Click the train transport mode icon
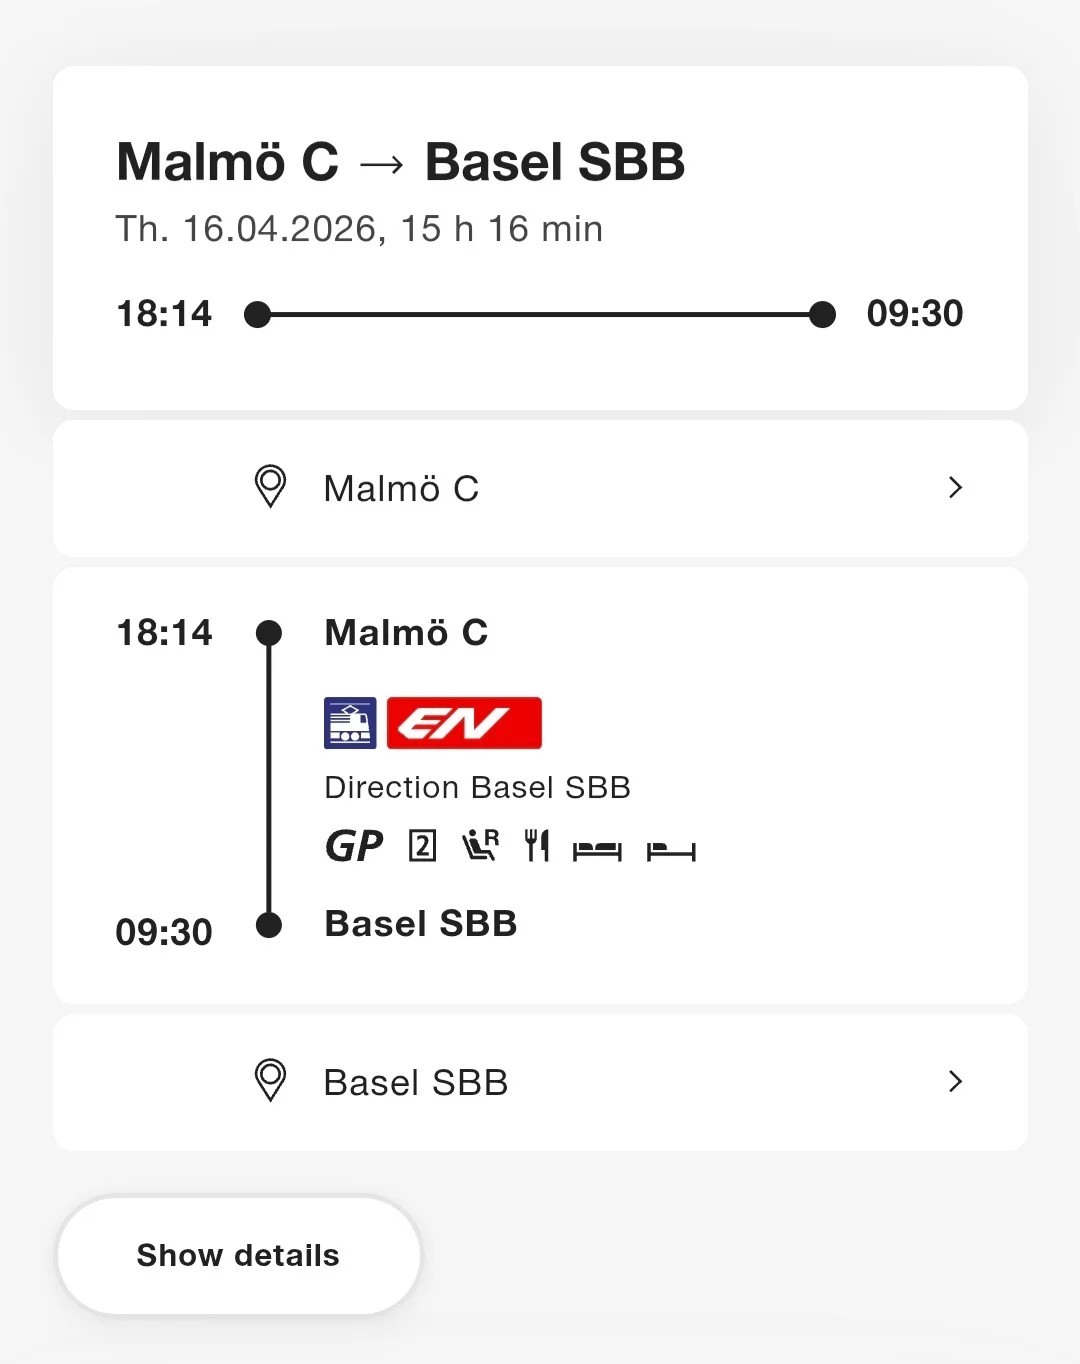The width and height of the screenshot is (1080, 1364). [x=350, y=723]
